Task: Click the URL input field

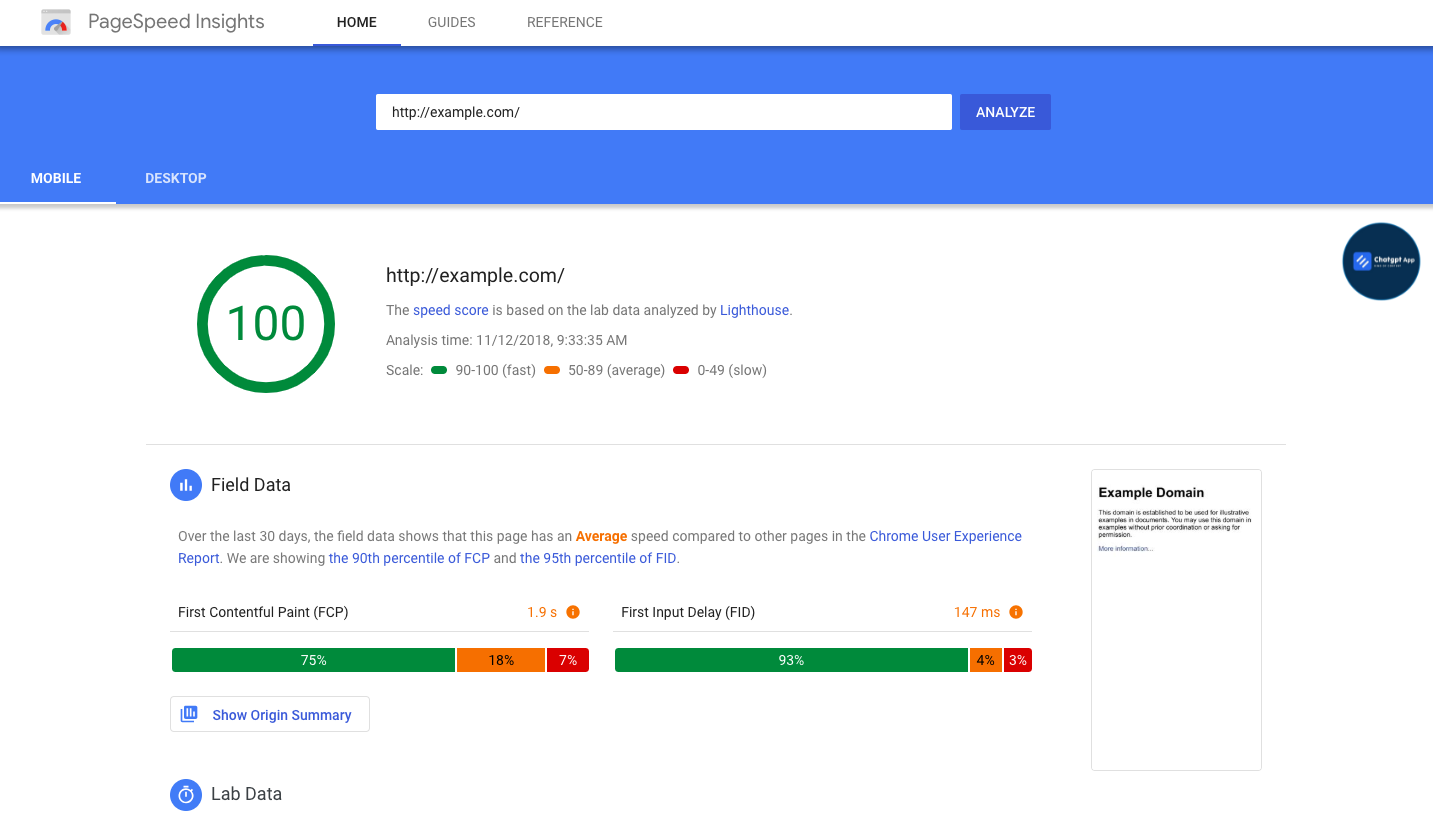Action: click(664, 112)
